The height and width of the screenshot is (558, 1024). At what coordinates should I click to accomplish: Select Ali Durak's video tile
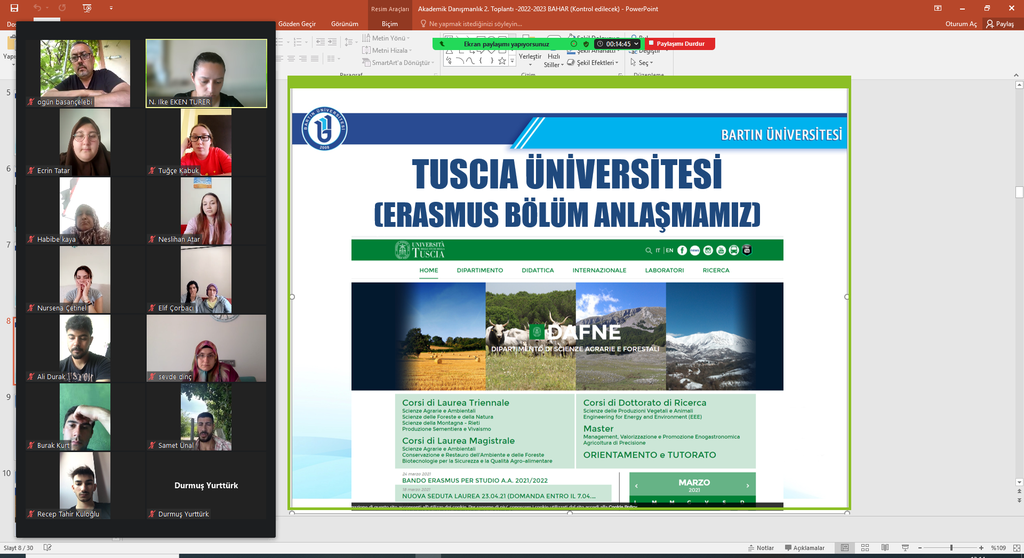coord(85,348)
